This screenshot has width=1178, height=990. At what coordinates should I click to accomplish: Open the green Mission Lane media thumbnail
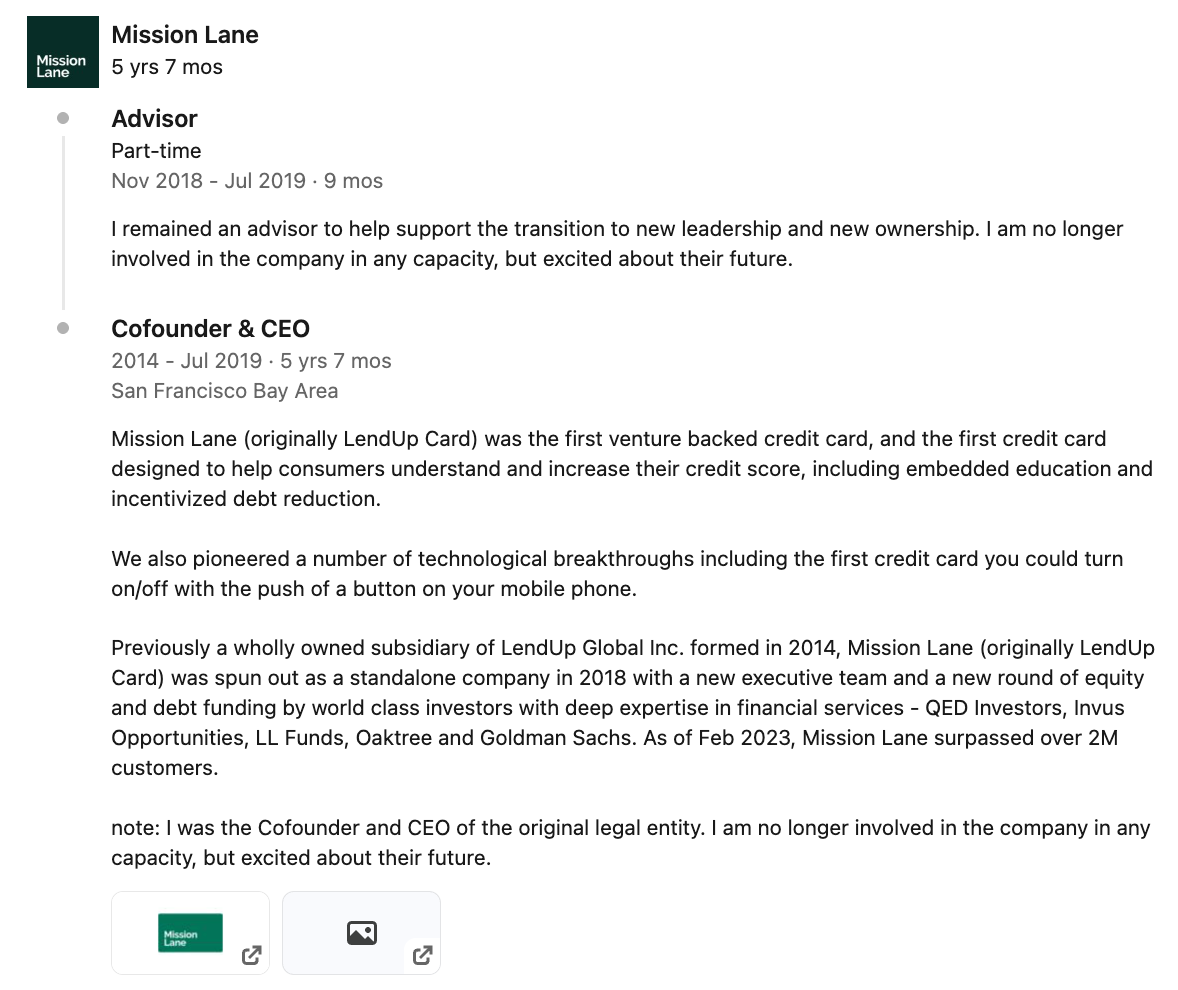[x=190, y=932]
